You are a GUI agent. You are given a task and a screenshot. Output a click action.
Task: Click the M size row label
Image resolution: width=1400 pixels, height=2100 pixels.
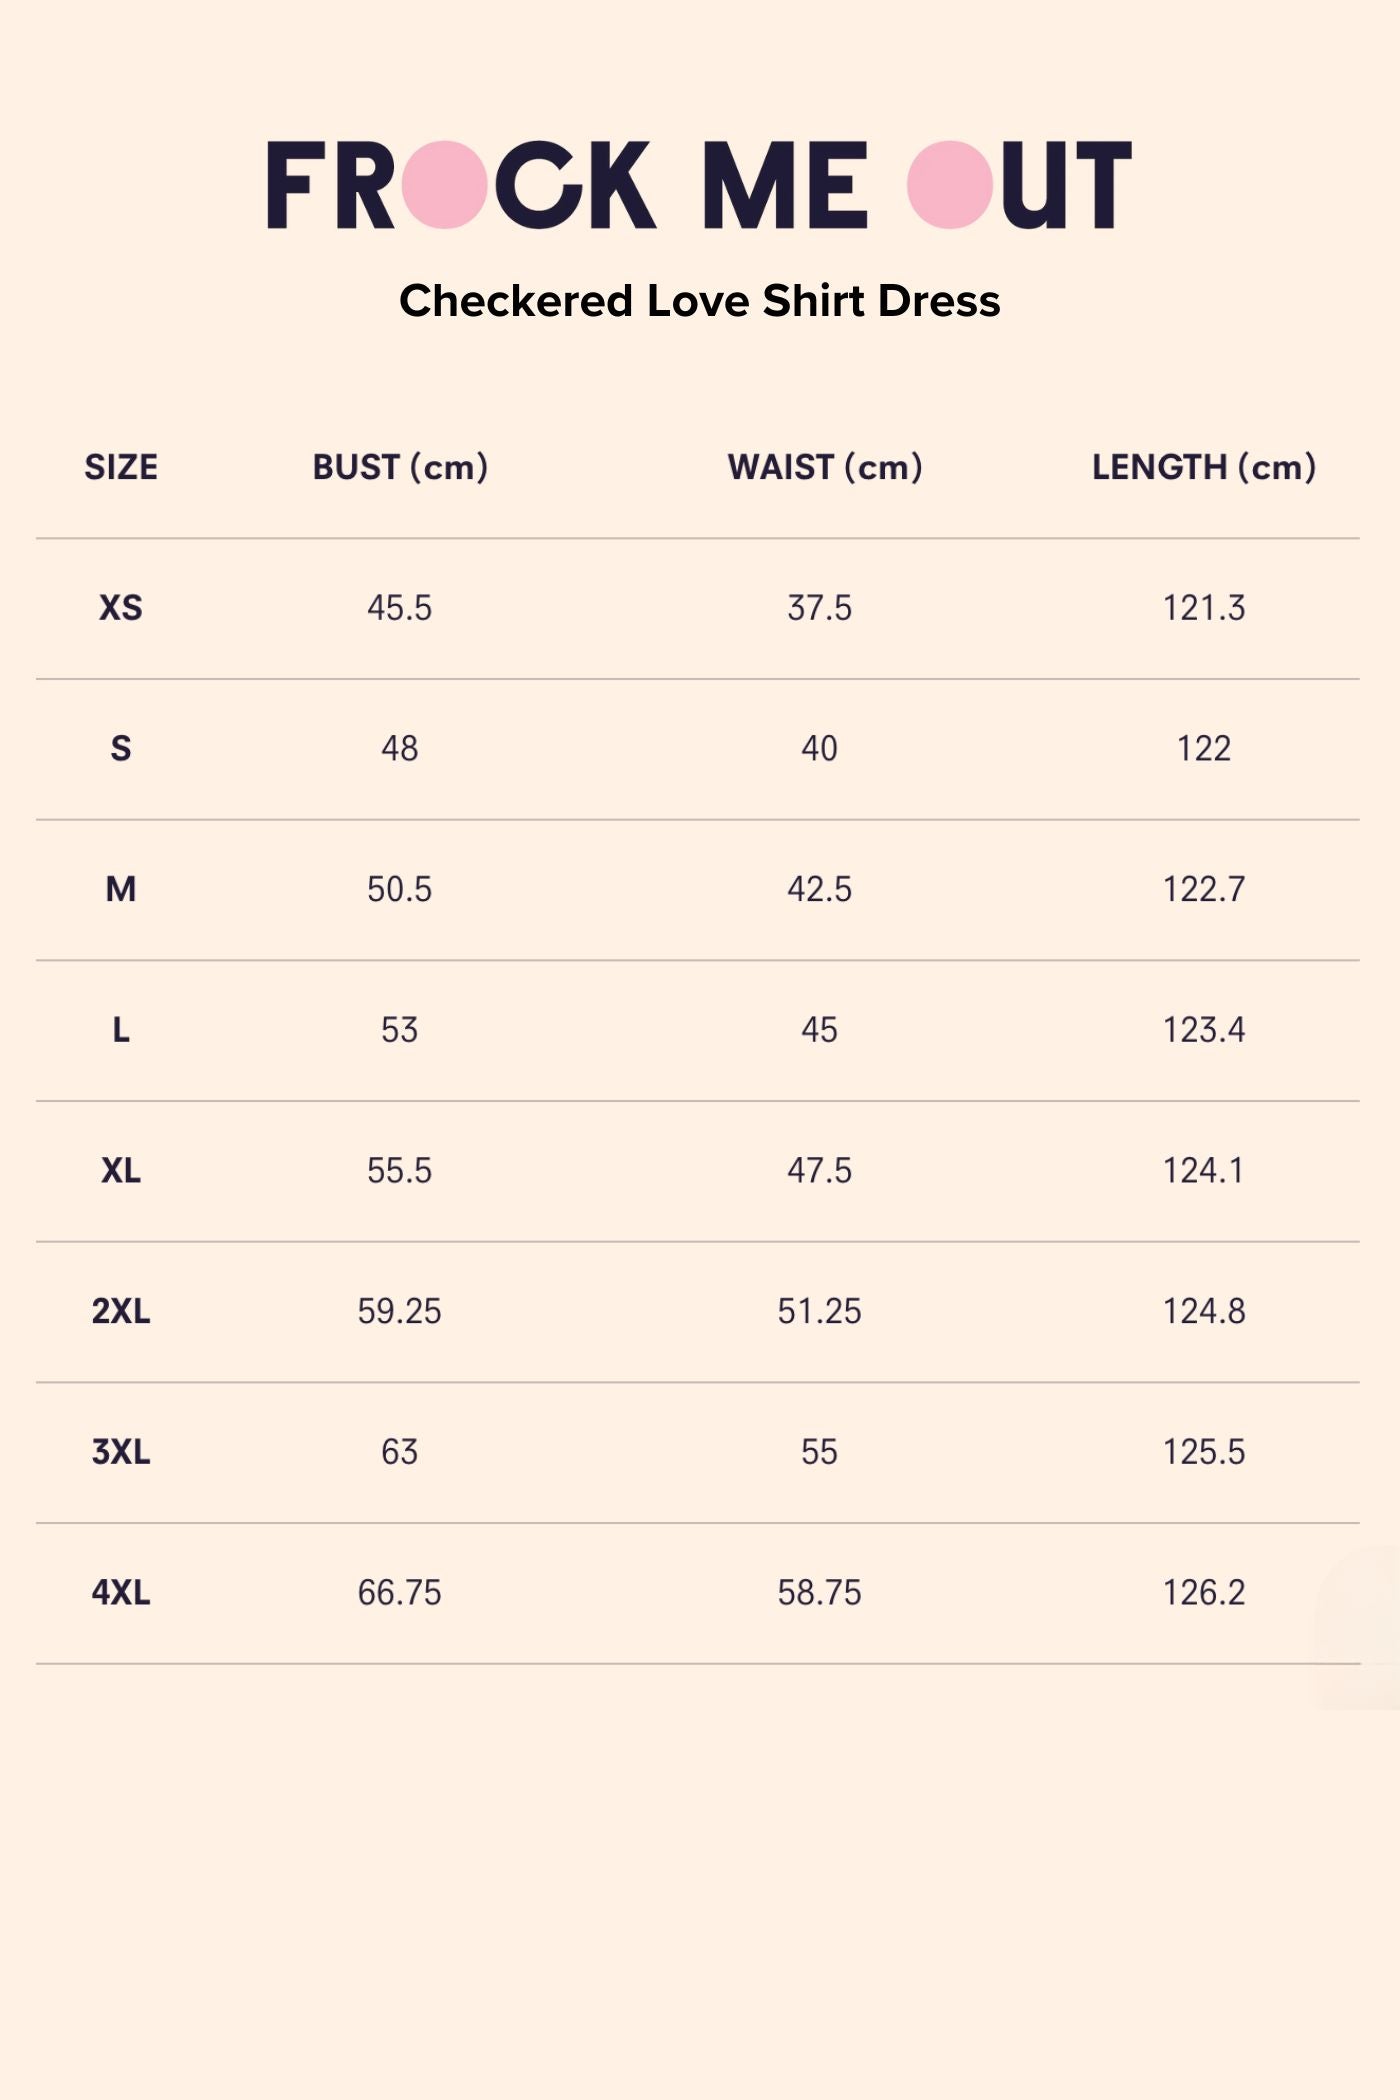coord(121,889)
